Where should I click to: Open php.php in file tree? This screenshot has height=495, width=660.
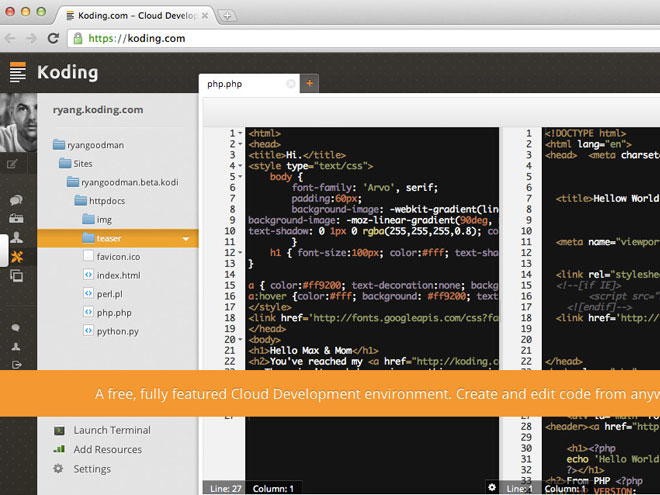tap(107, 312)
